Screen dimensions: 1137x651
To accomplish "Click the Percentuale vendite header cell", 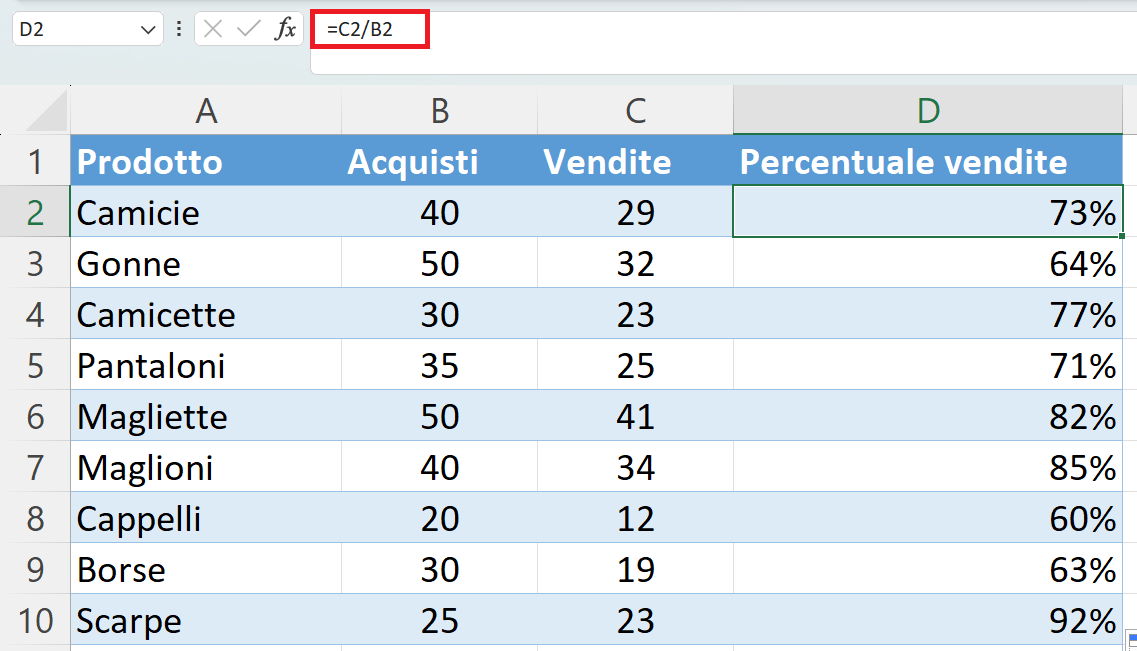I will 928,160.
